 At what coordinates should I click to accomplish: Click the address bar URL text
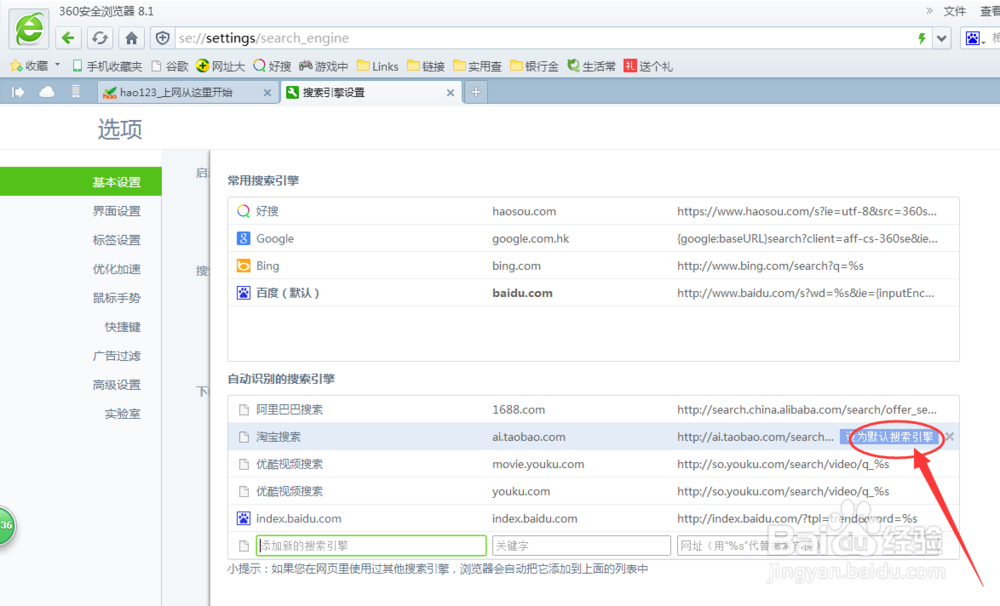[x=264, y=38]
